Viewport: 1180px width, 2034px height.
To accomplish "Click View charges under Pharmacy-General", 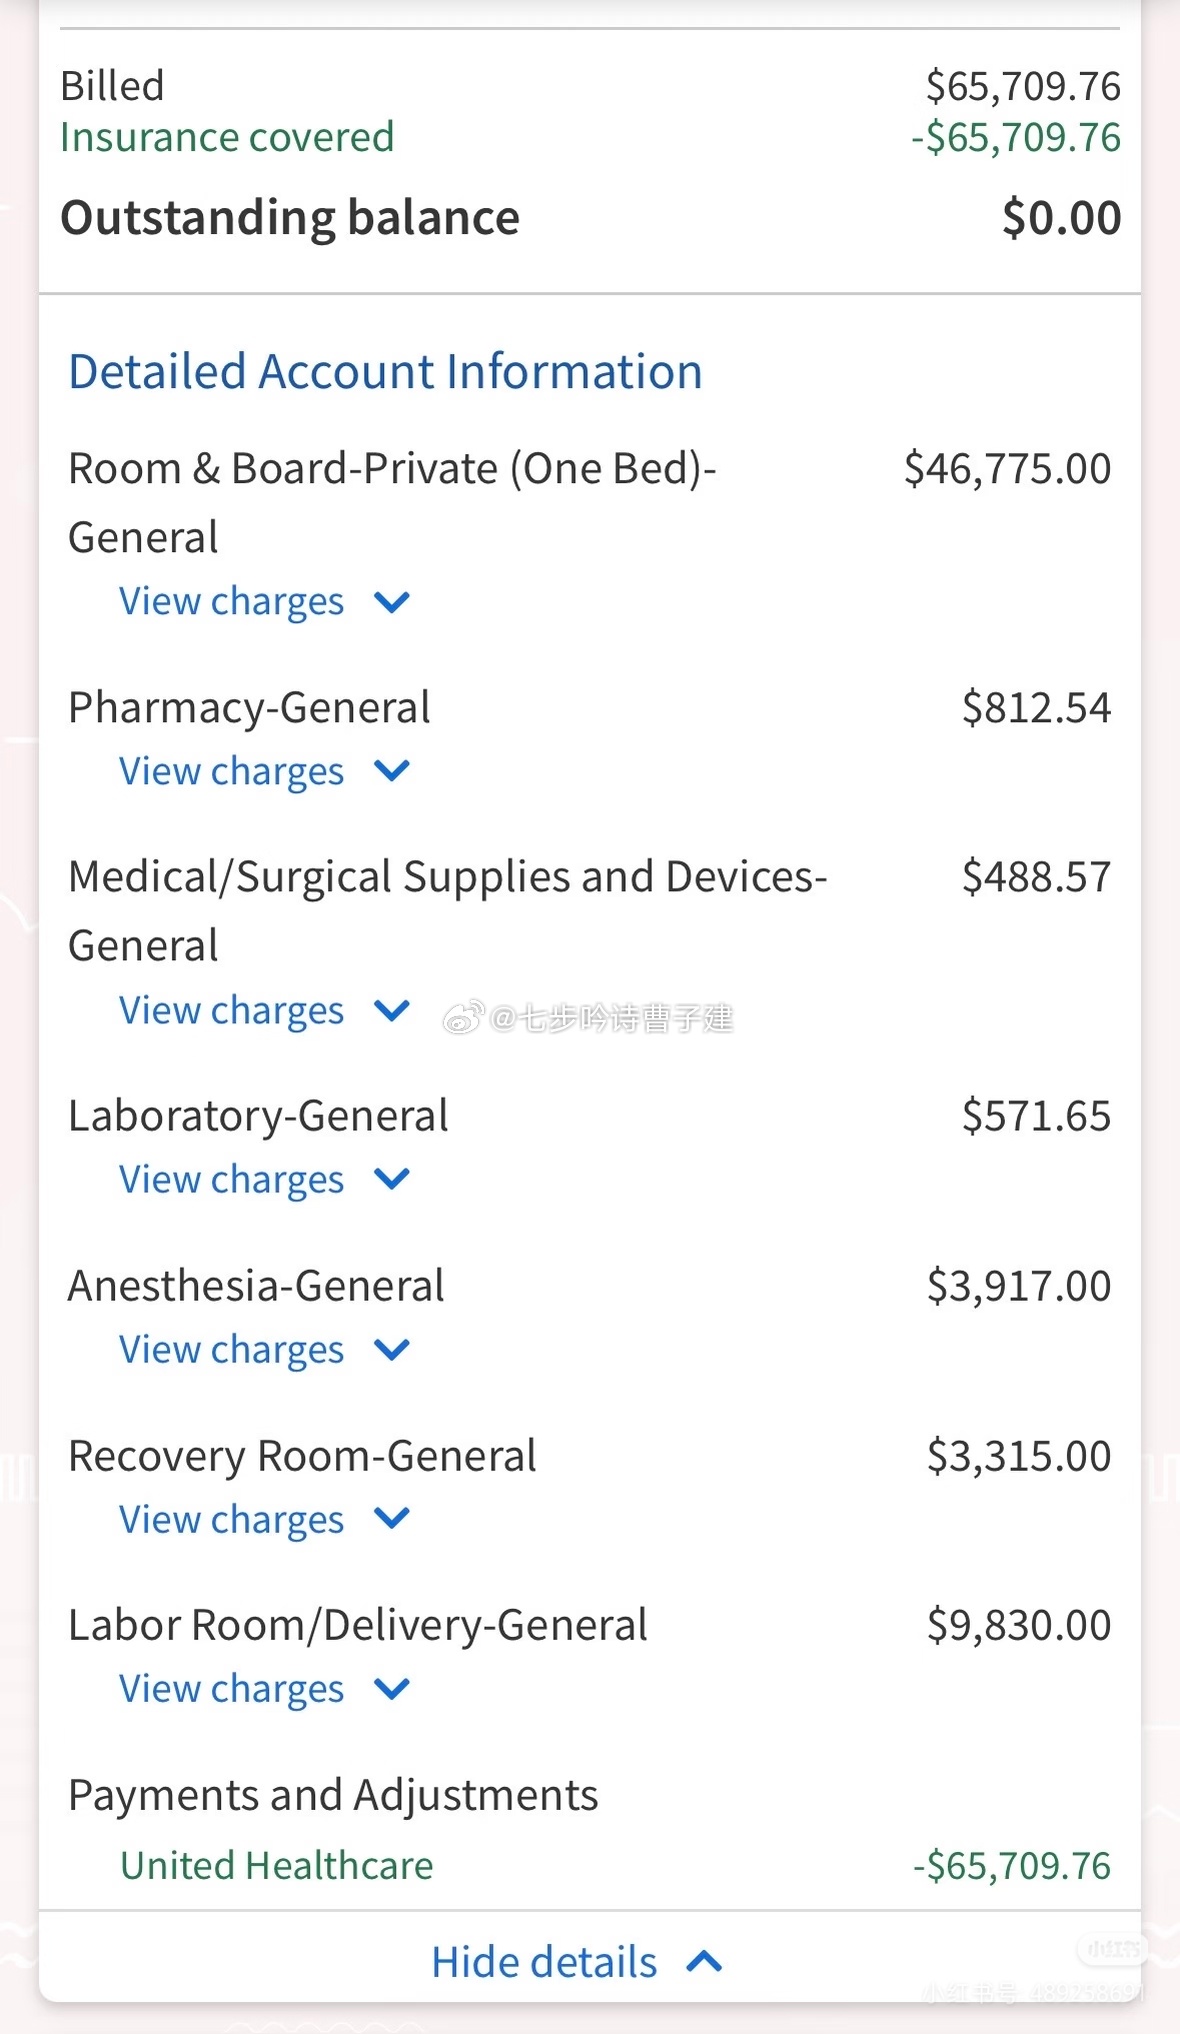I will coord(231,772).
